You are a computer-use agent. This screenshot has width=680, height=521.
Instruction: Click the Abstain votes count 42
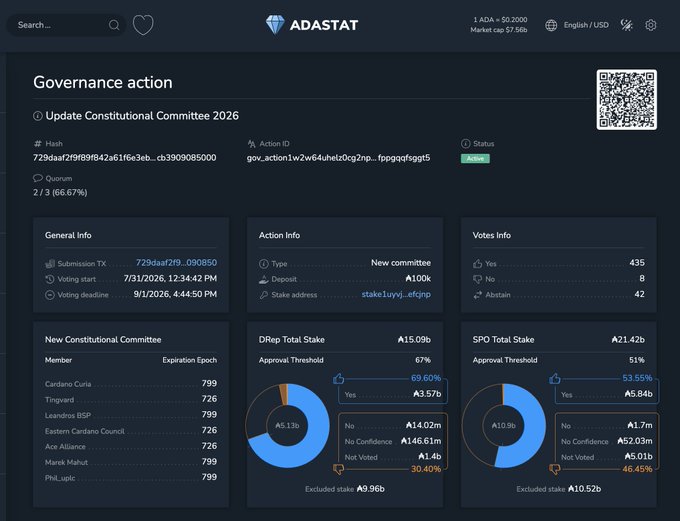point(639,294)
